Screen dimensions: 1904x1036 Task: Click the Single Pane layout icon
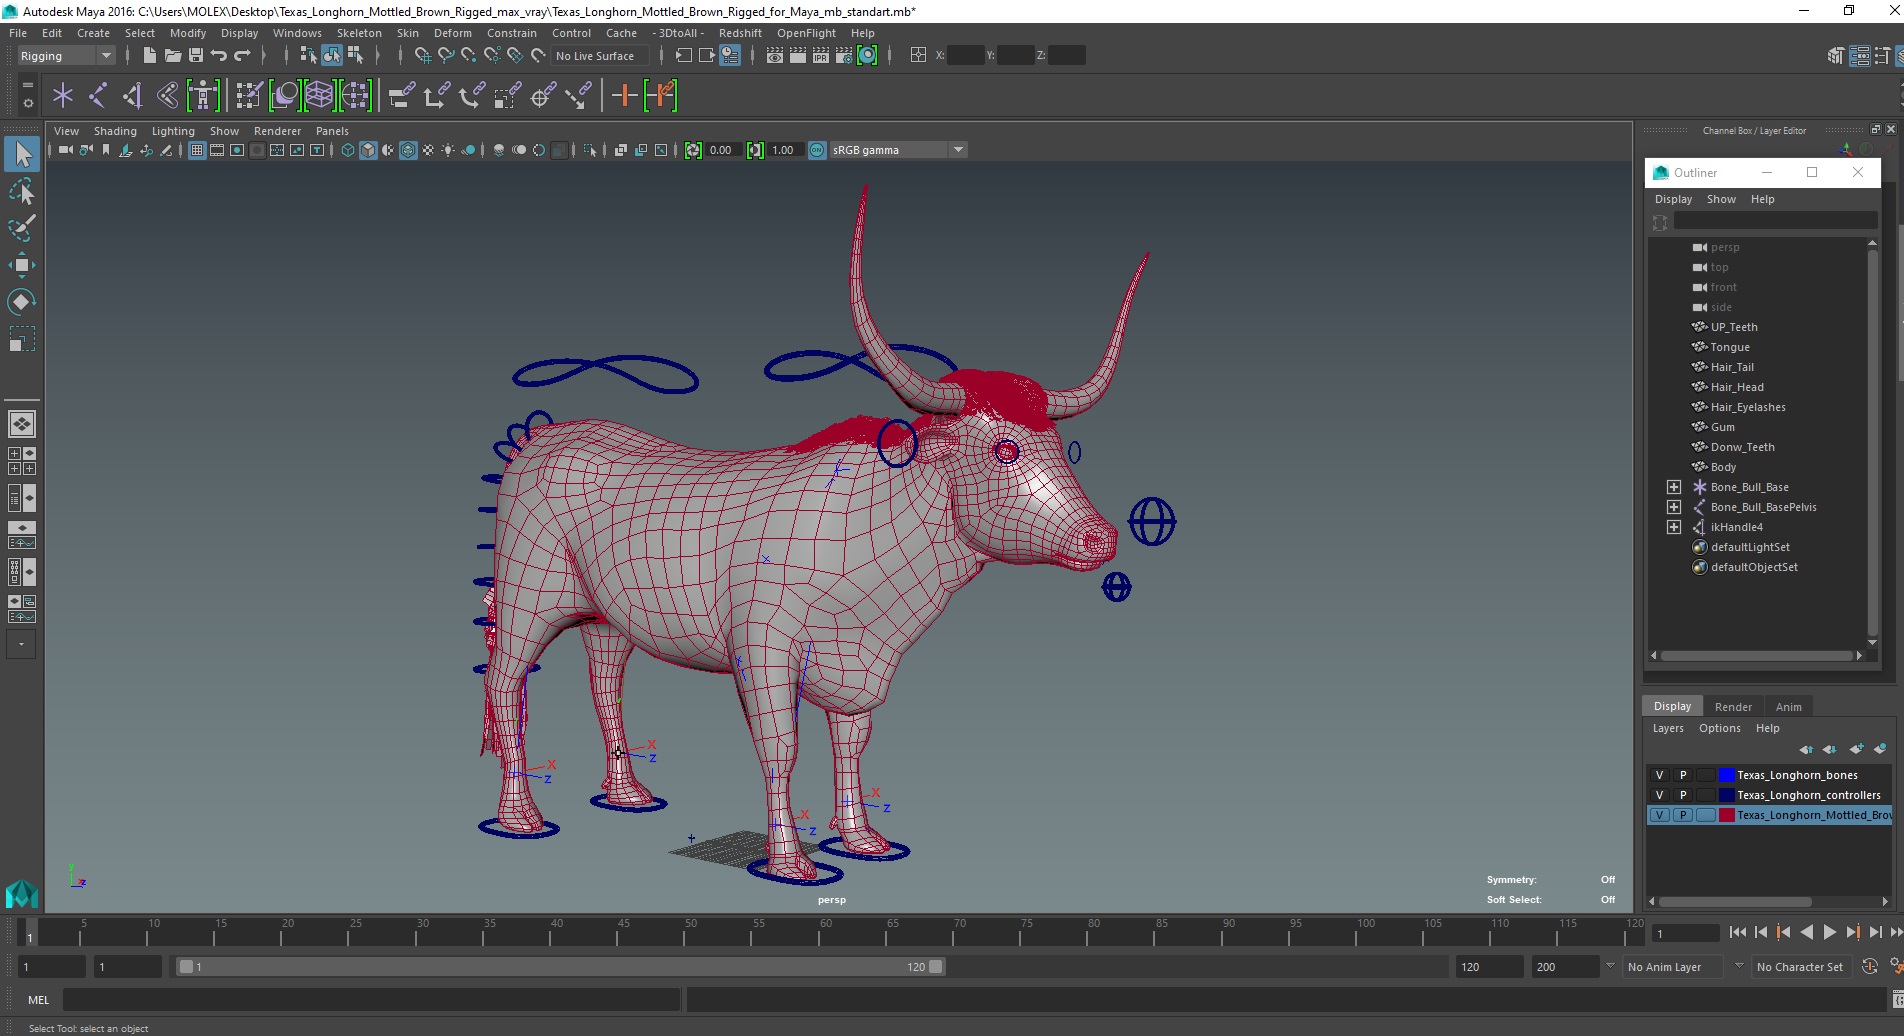[22, 424]
